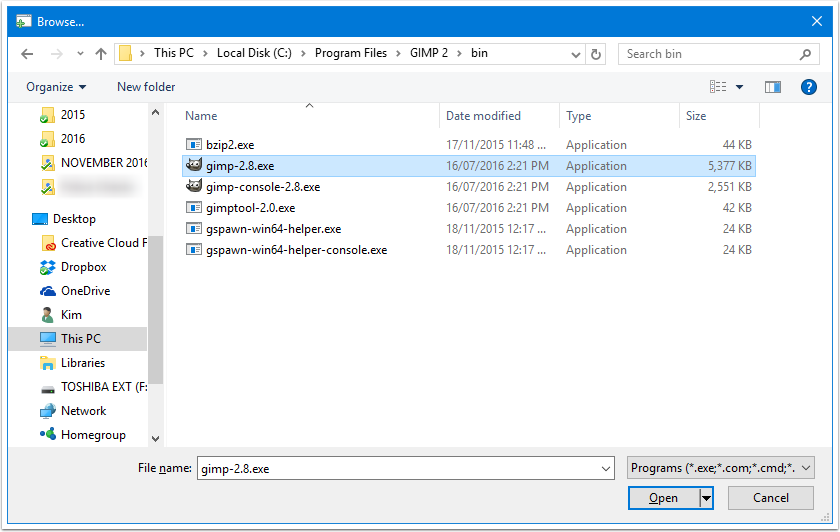Open the Organize dropdown menu
The image size is (840, 532).
56,87
